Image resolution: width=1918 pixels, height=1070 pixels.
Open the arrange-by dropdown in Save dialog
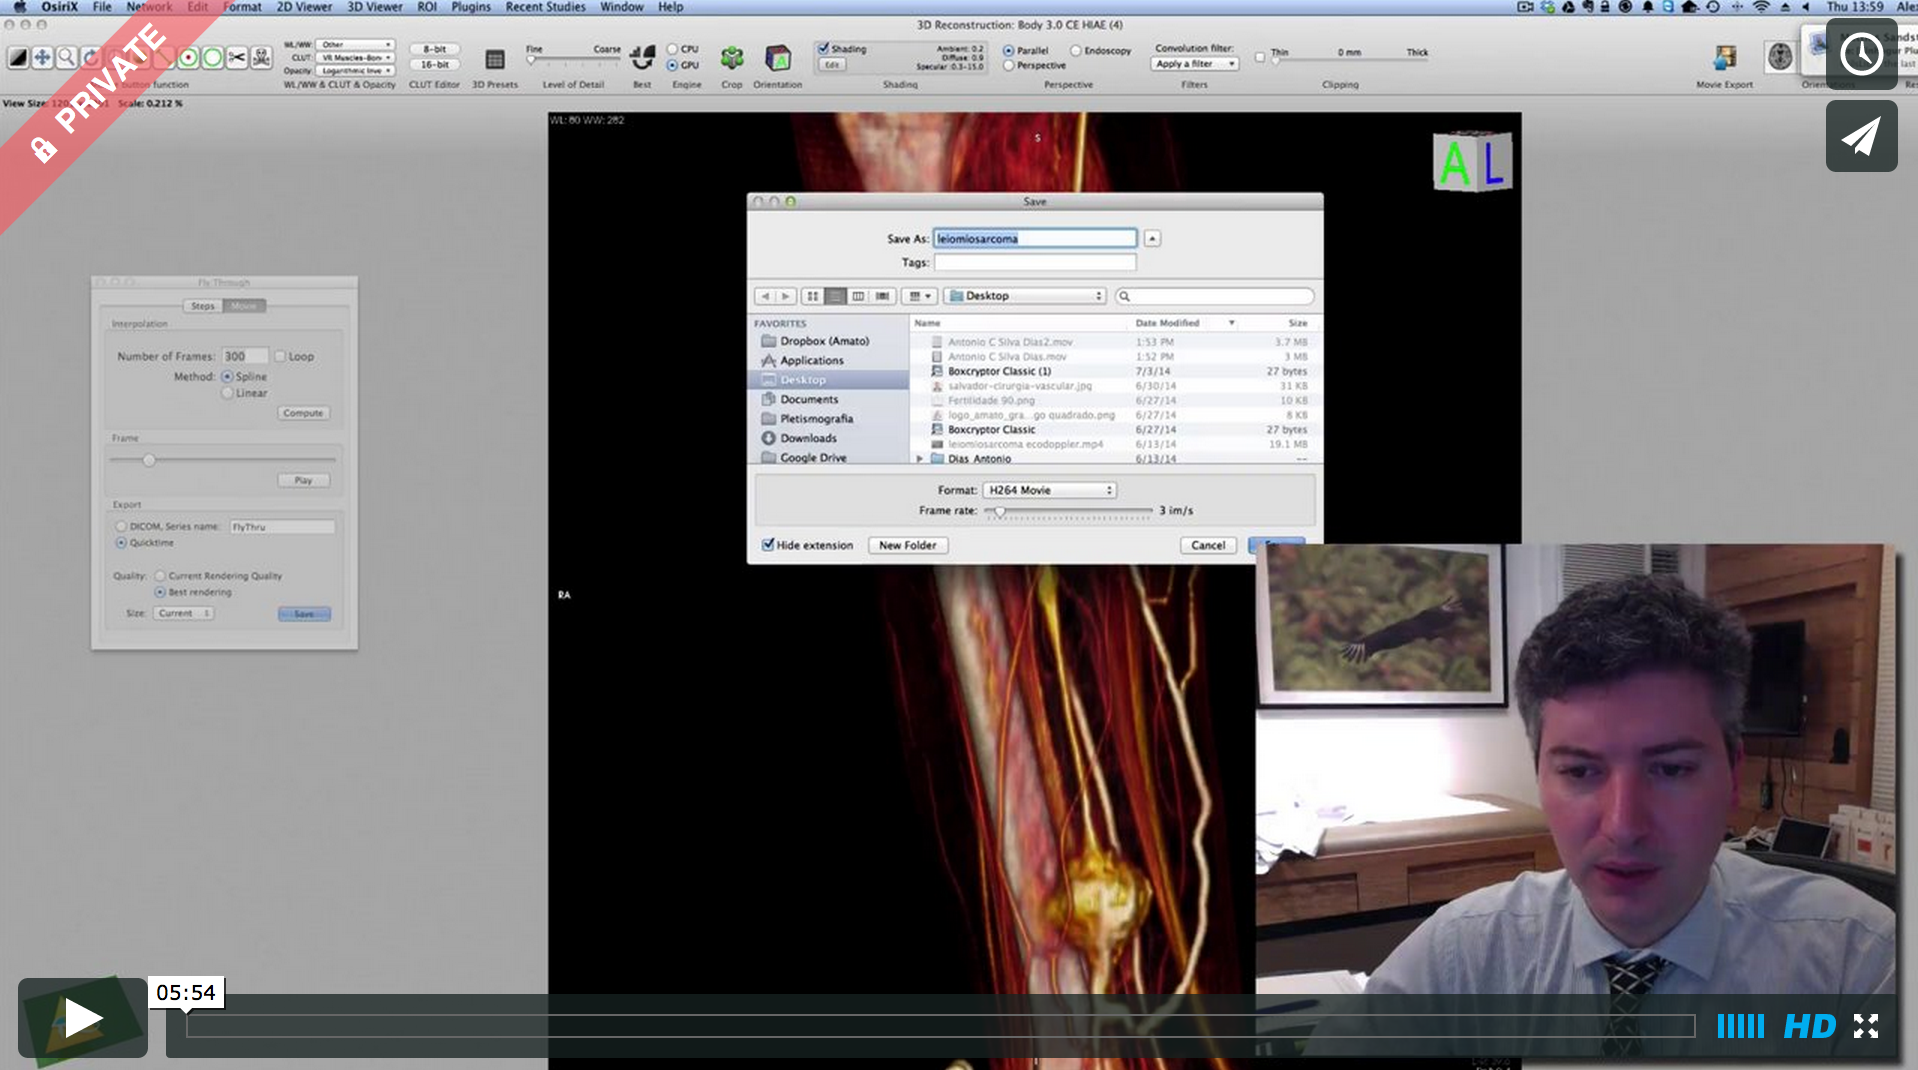(919, 296)
